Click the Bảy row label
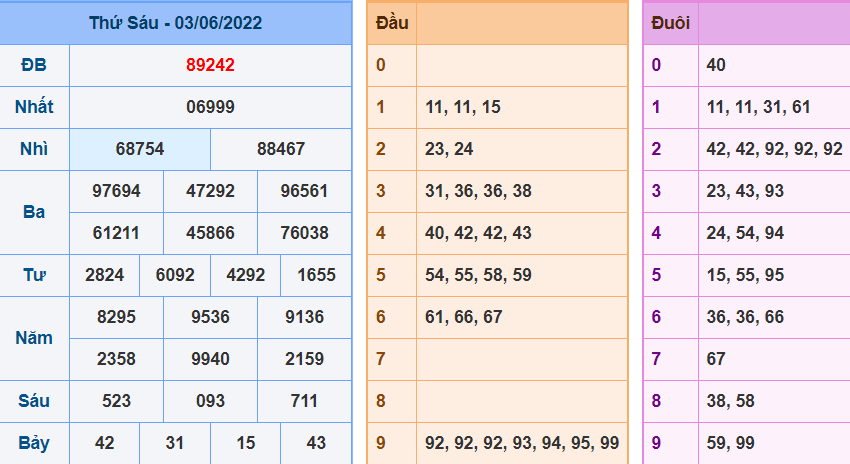850x464 pixels. 34,443
